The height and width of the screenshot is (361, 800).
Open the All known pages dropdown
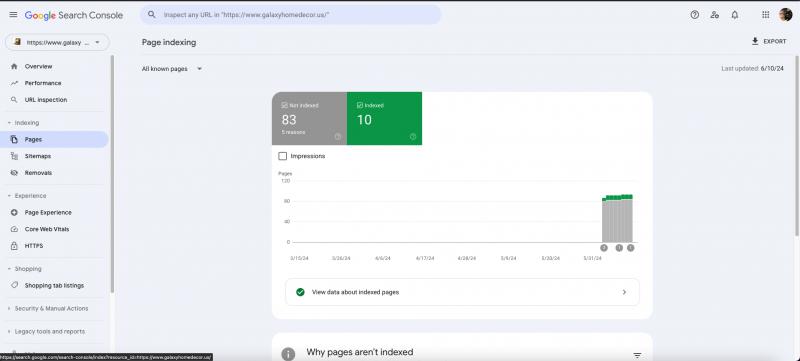(x=172, y=69)
